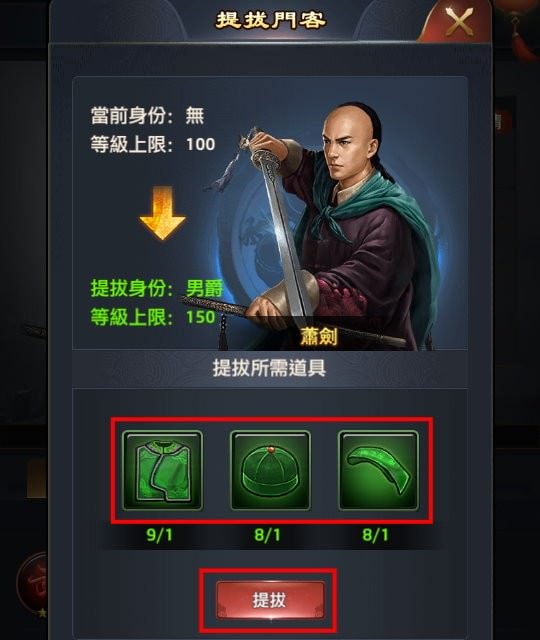Screen dimensions: 540x640
Task: Select the green belt item icon
Action: pyautogui.click(x=378, y=470)
